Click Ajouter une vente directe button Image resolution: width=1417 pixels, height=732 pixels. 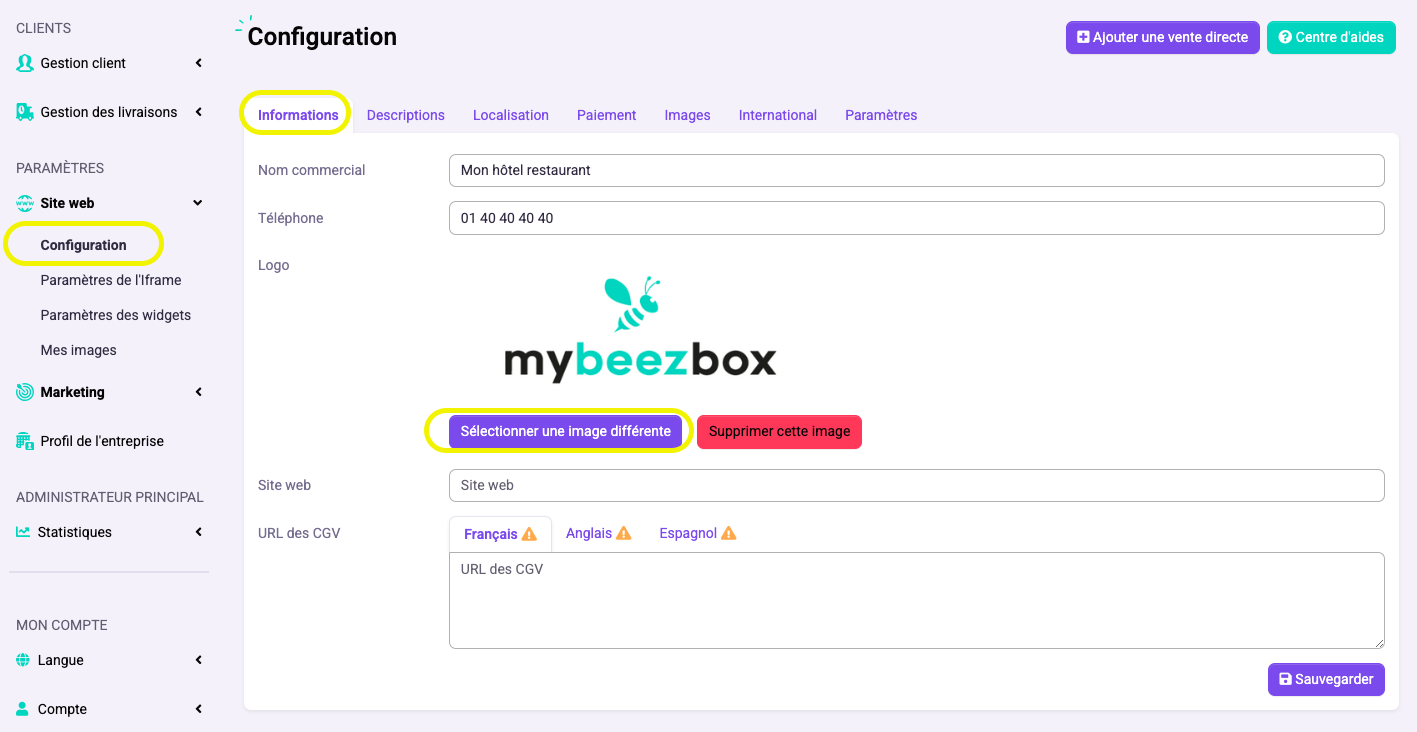point(1163,37)
